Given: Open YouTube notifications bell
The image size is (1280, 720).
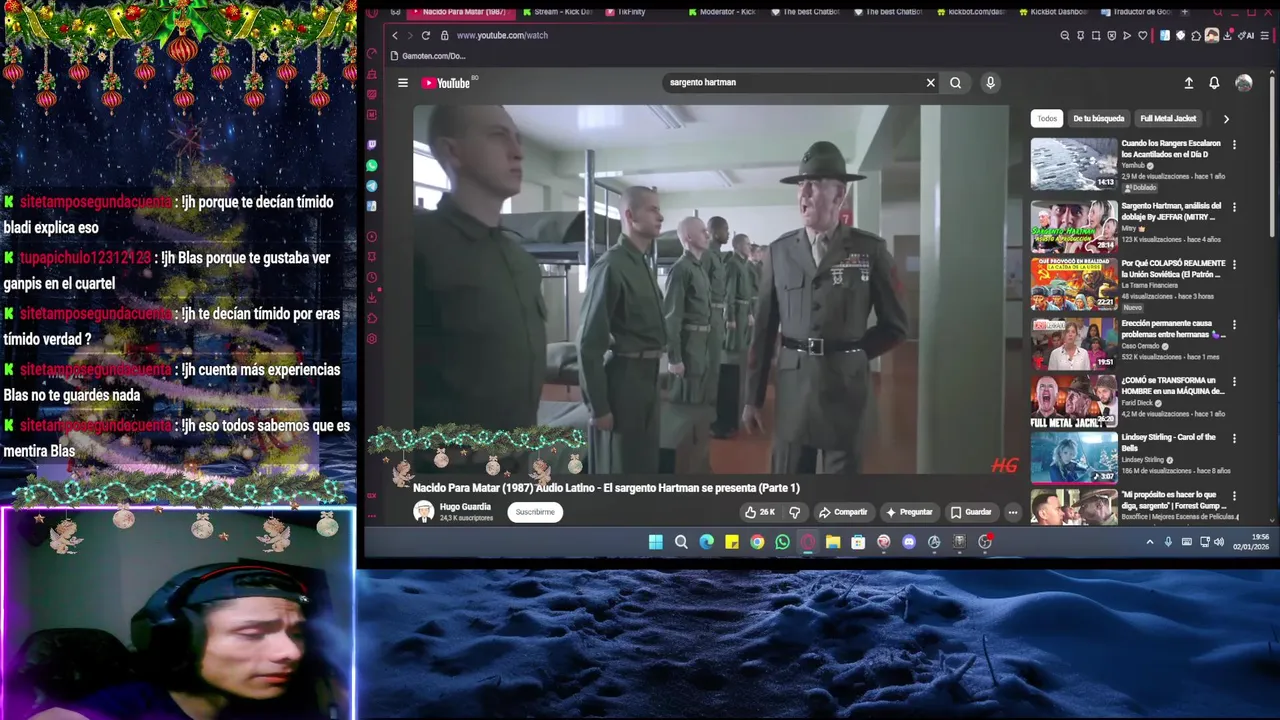Looking at the screenshot, I should 1214,83.
